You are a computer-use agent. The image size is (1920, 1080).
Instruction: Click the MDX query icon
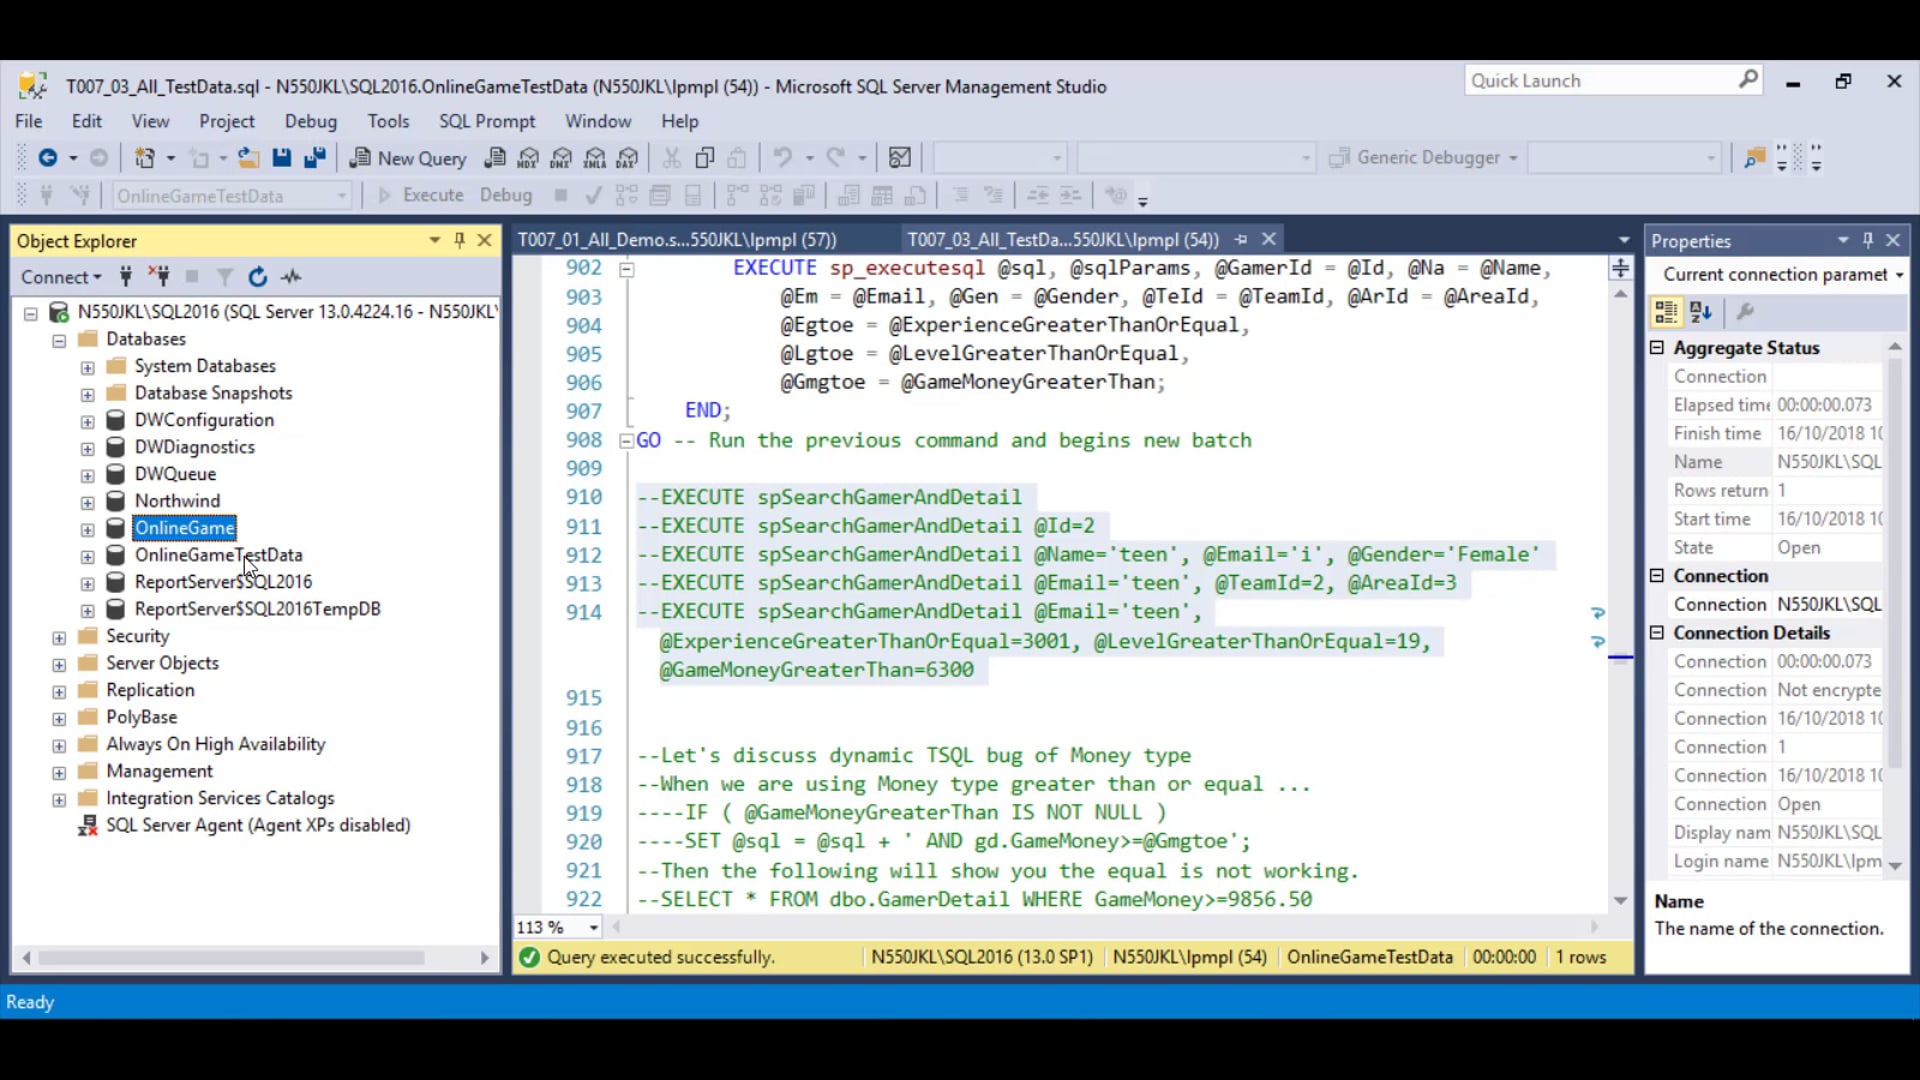pyautogui.click(x=528, y=158)
